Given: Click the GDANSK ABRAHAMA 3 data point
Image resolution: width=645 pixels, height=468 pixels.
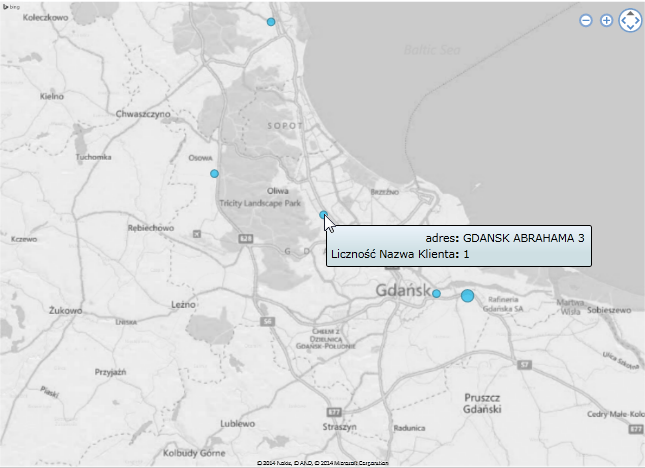Looking at the screenshot, I should 323,215.
